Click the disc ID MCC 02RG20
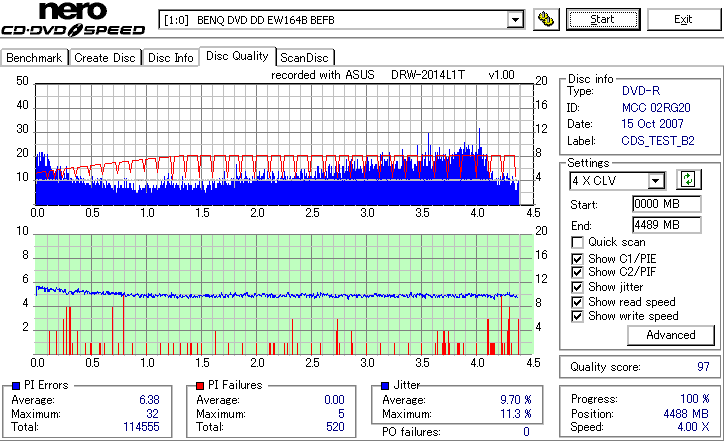Screen dimensions: 724x441 tap(656, 108)
